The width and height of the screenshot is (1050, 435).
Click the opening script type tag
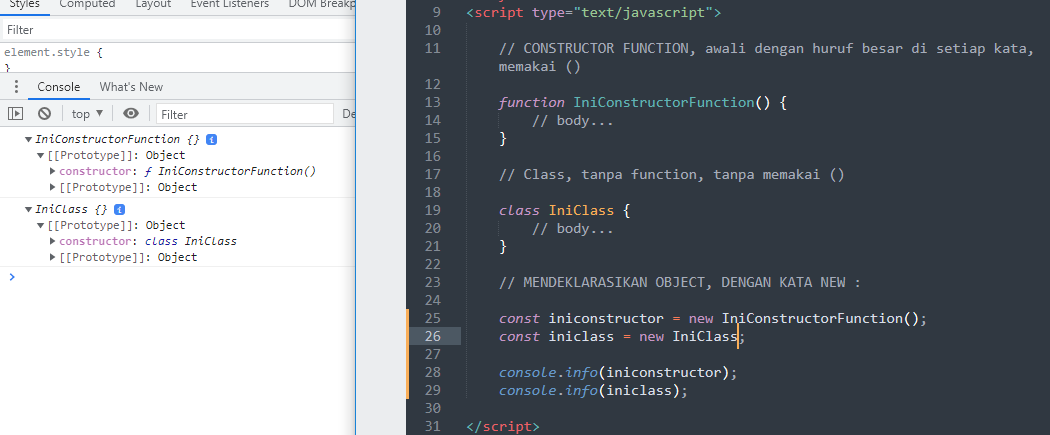click(593, 12)
